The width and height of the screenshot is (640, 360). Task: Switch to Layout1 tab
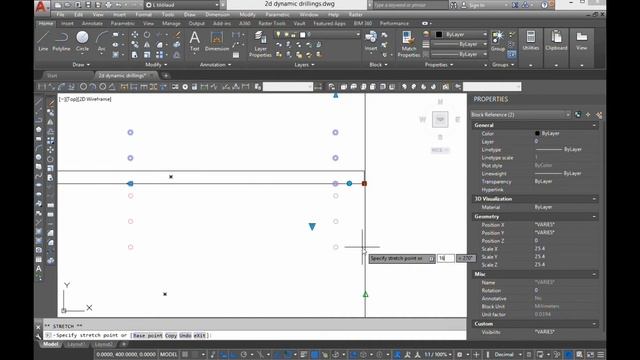[x=76, y=344]
